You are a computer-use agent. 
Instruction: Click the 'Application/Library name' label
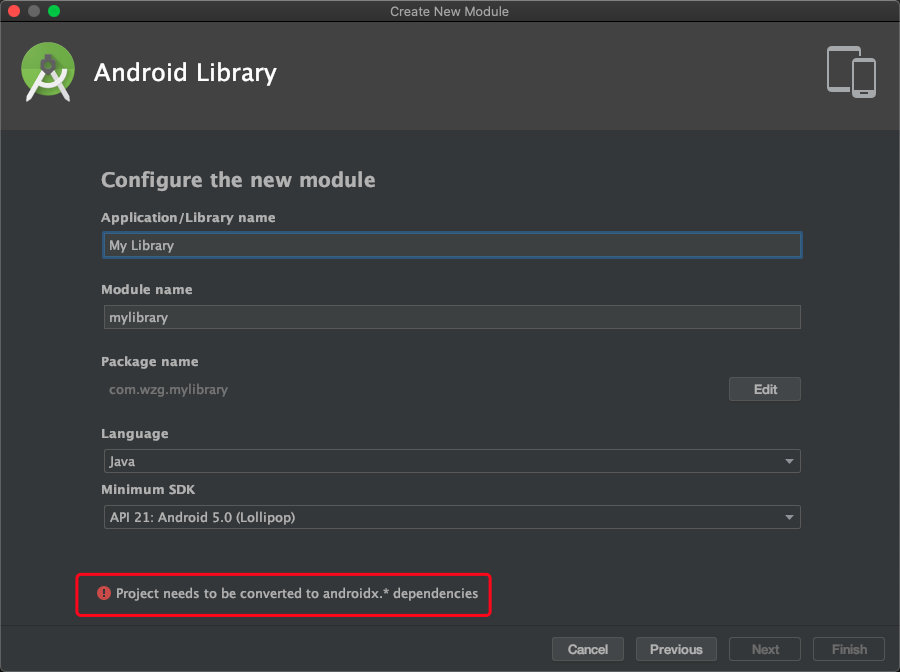tap(188, 217)
